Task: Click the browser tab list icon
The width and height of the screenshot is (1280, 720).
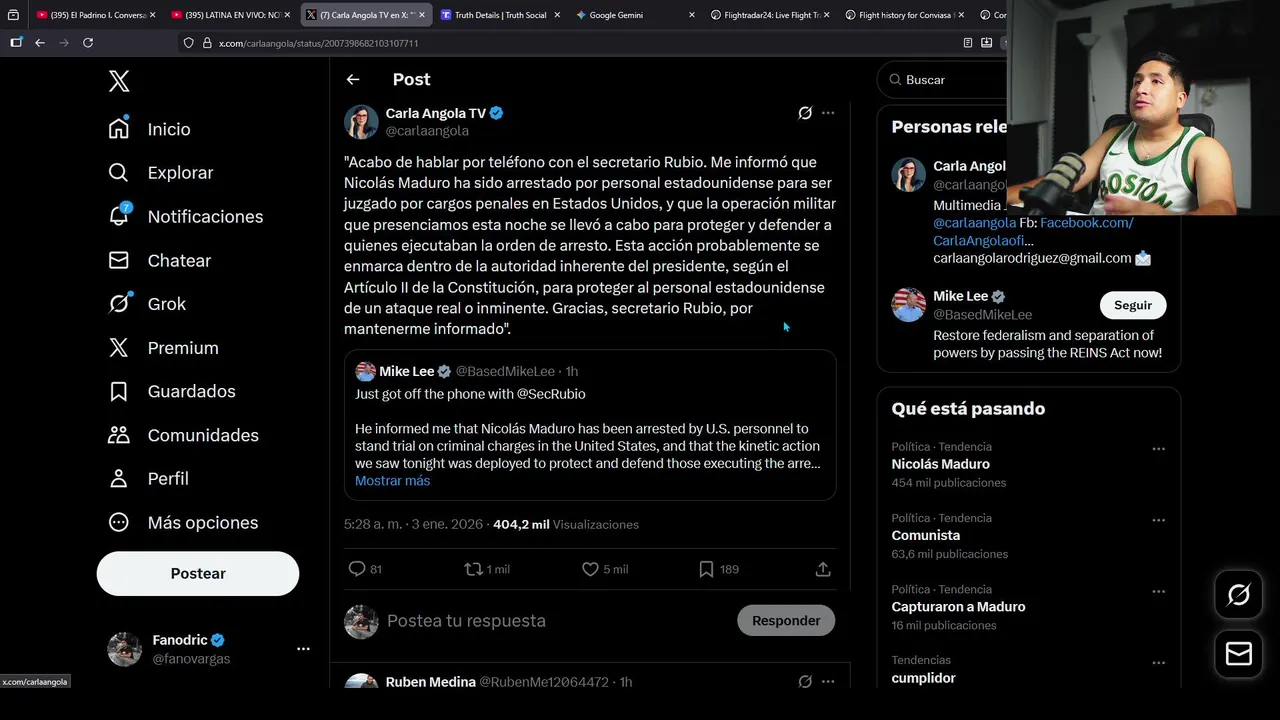Action: (x=13, y=15)
